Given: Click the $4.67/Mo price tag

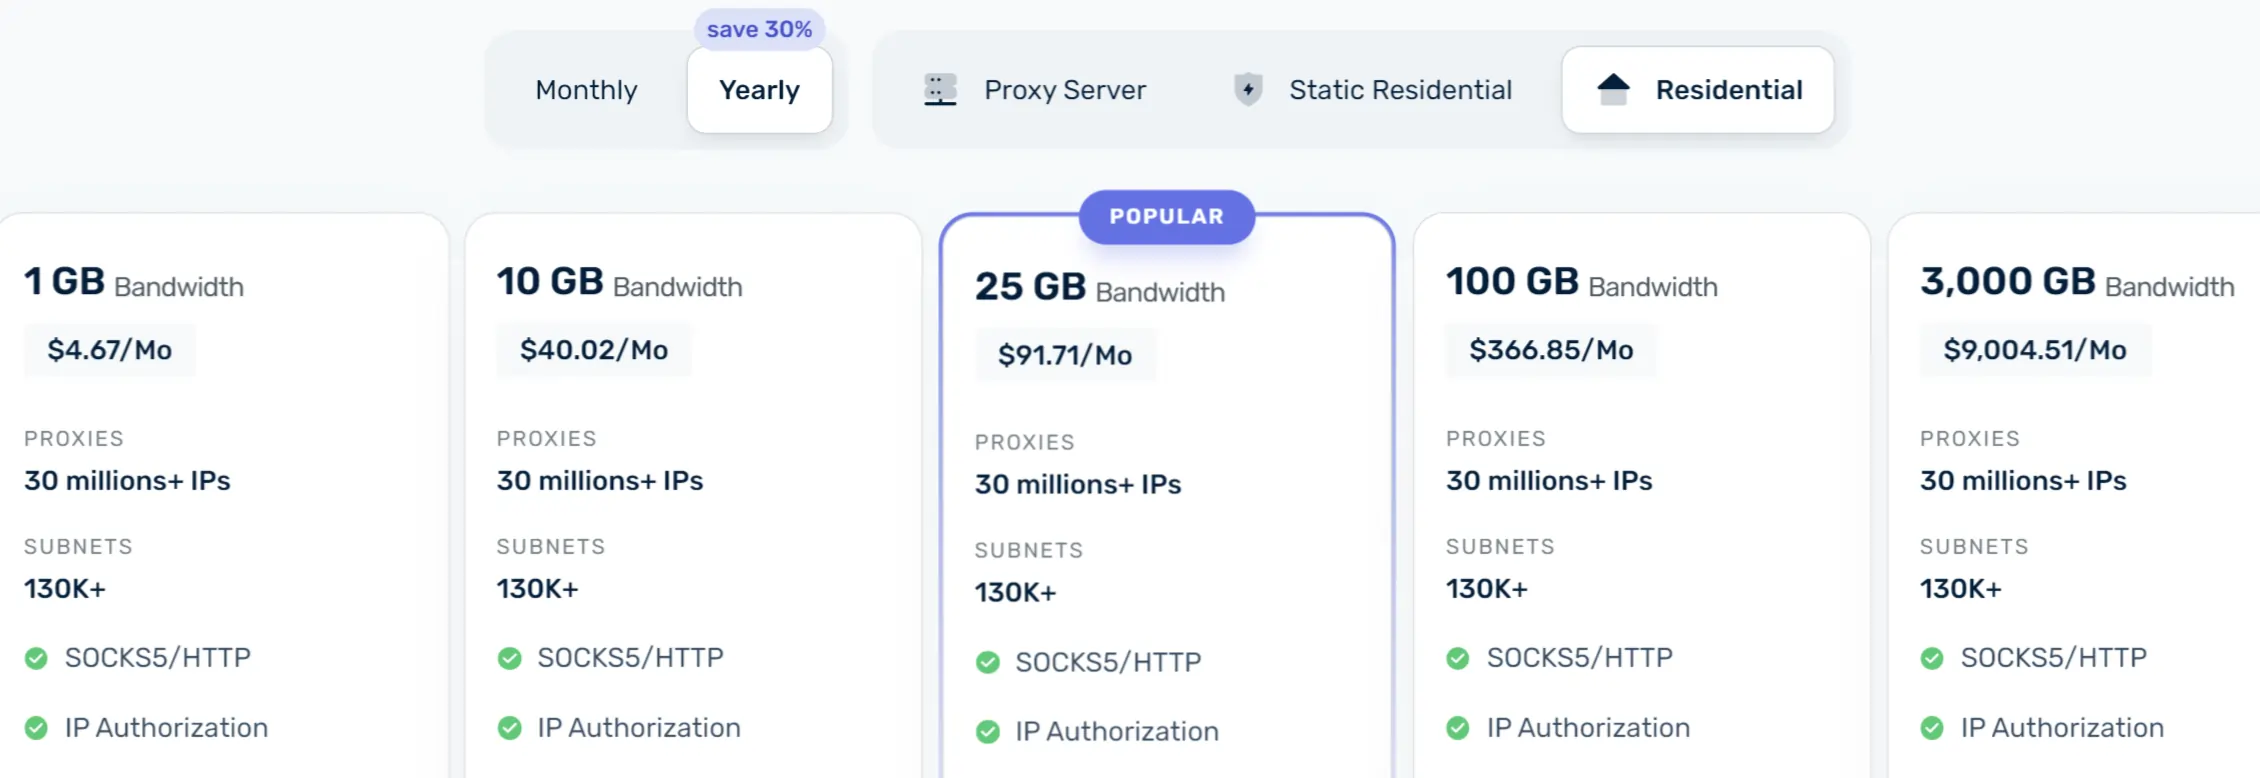Looking at the screenshot, I should (x=110, y=350).
